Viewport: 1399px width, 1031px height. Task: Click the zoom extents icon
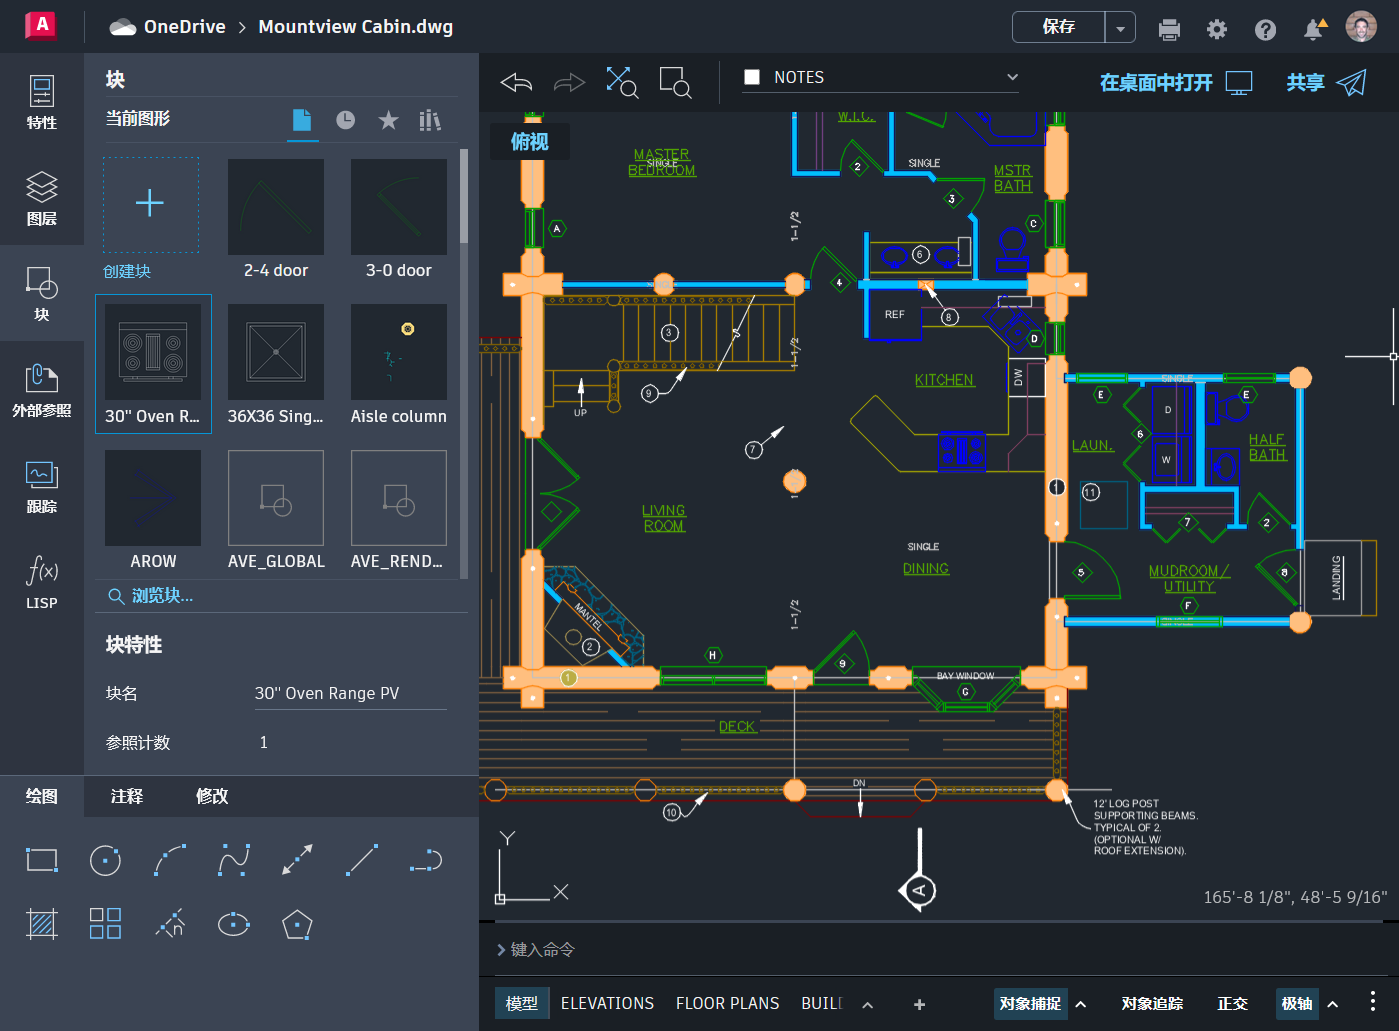(x=622, y=82)
